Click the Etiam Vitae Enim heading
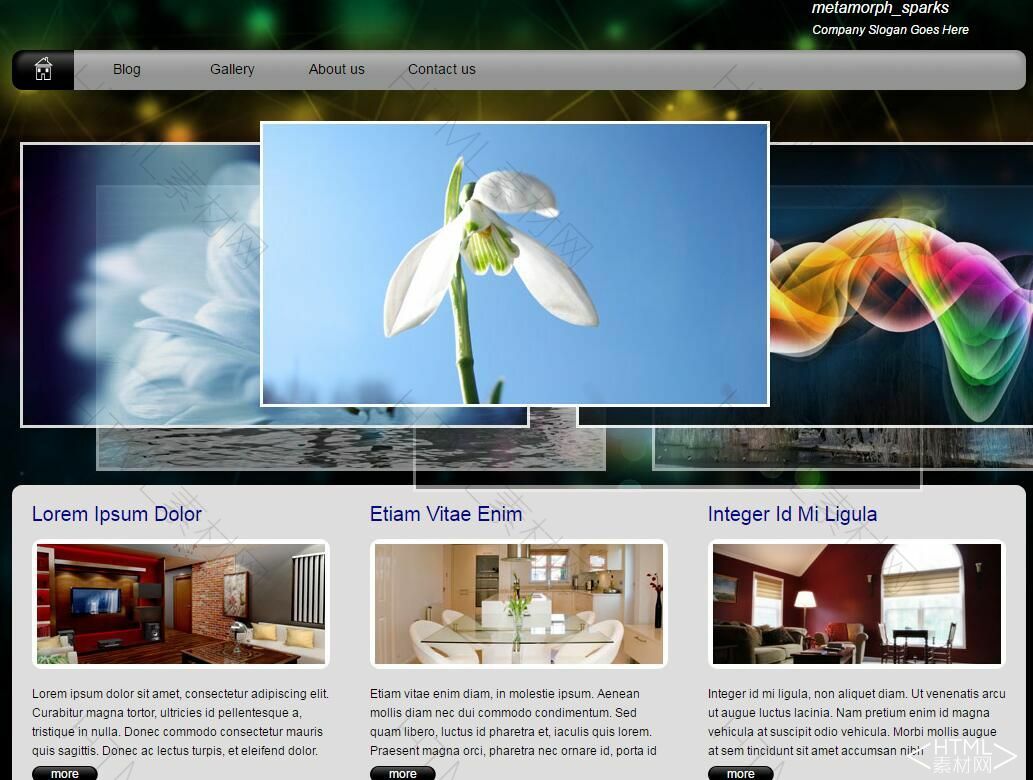 tap(446, 514)
